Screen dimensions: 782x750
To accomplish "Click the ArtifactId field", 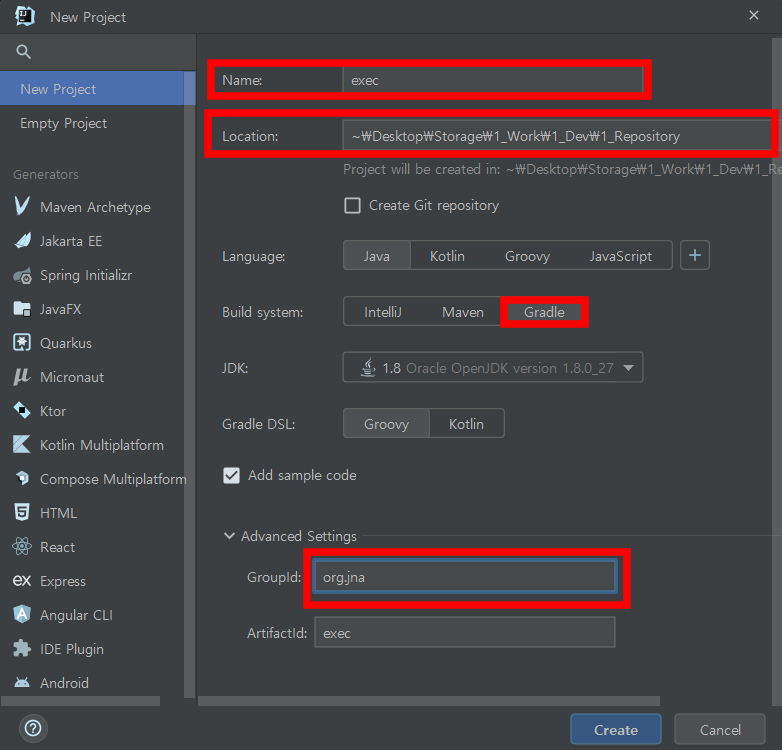I will point(465,632).
